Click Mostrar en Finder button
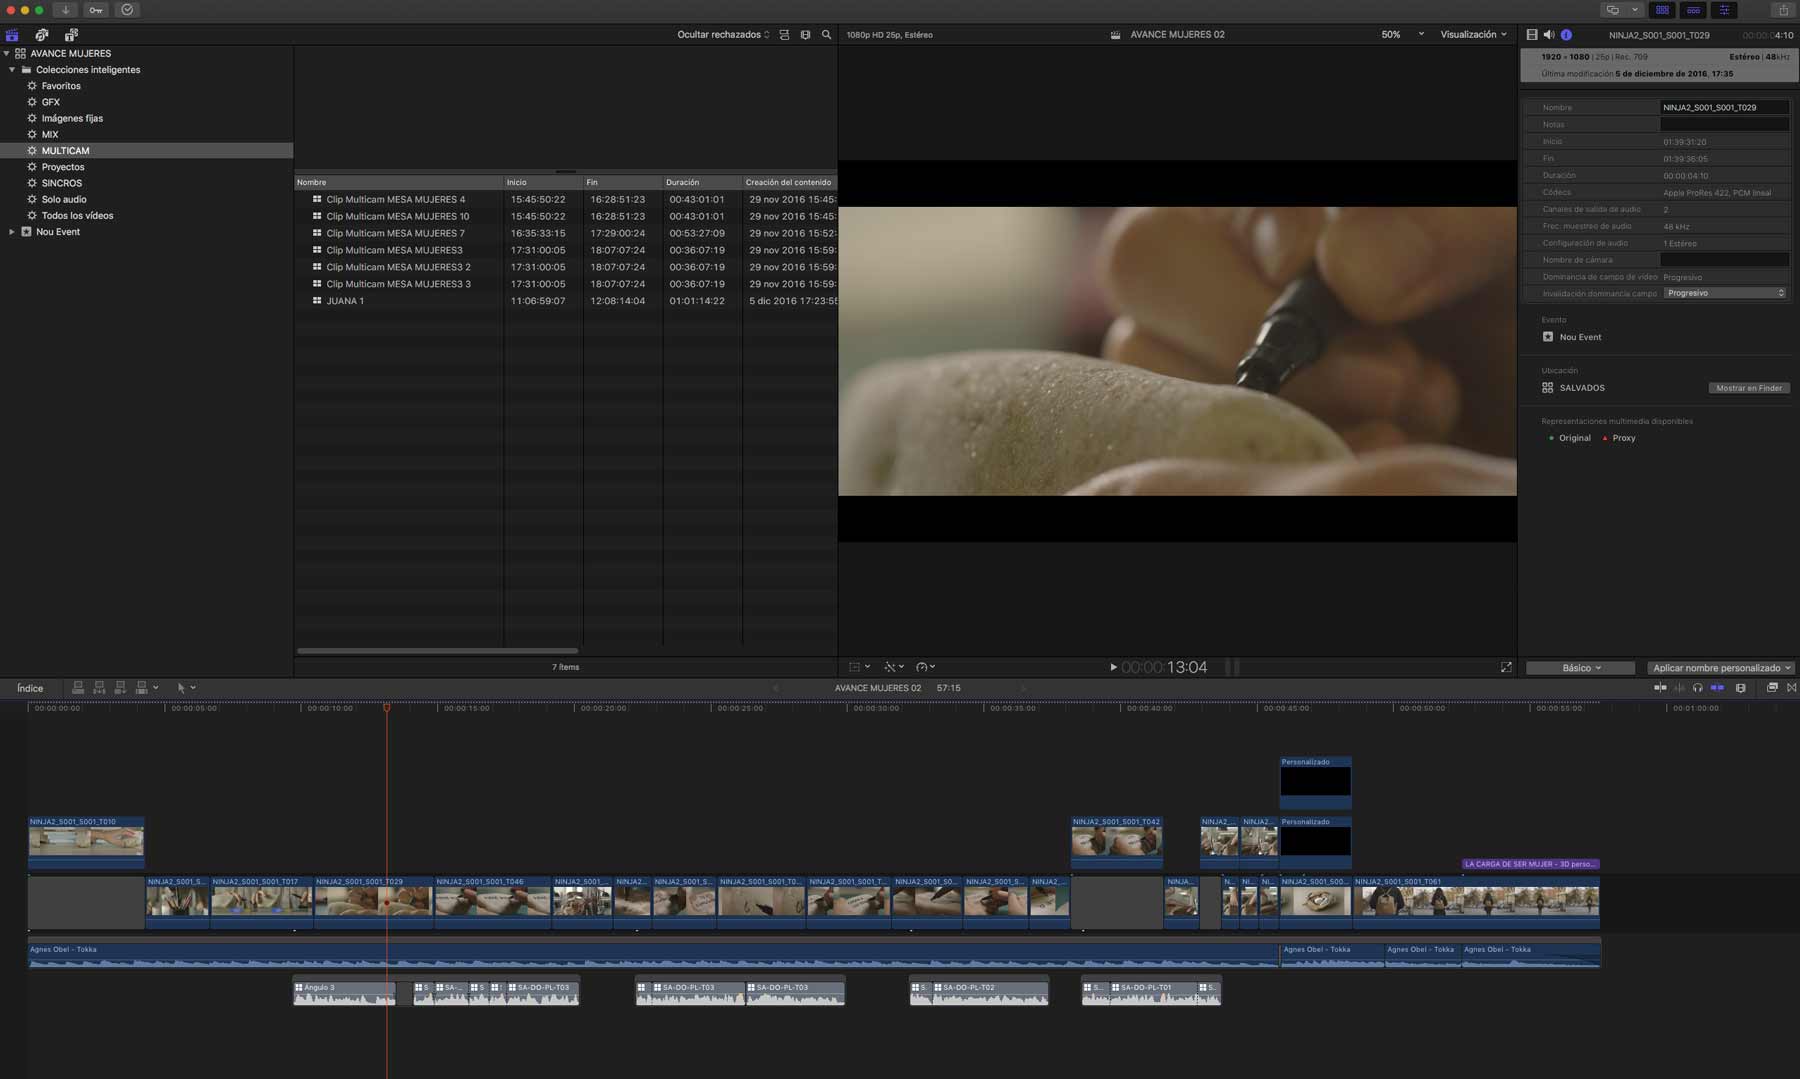 tap(1749, 388)
